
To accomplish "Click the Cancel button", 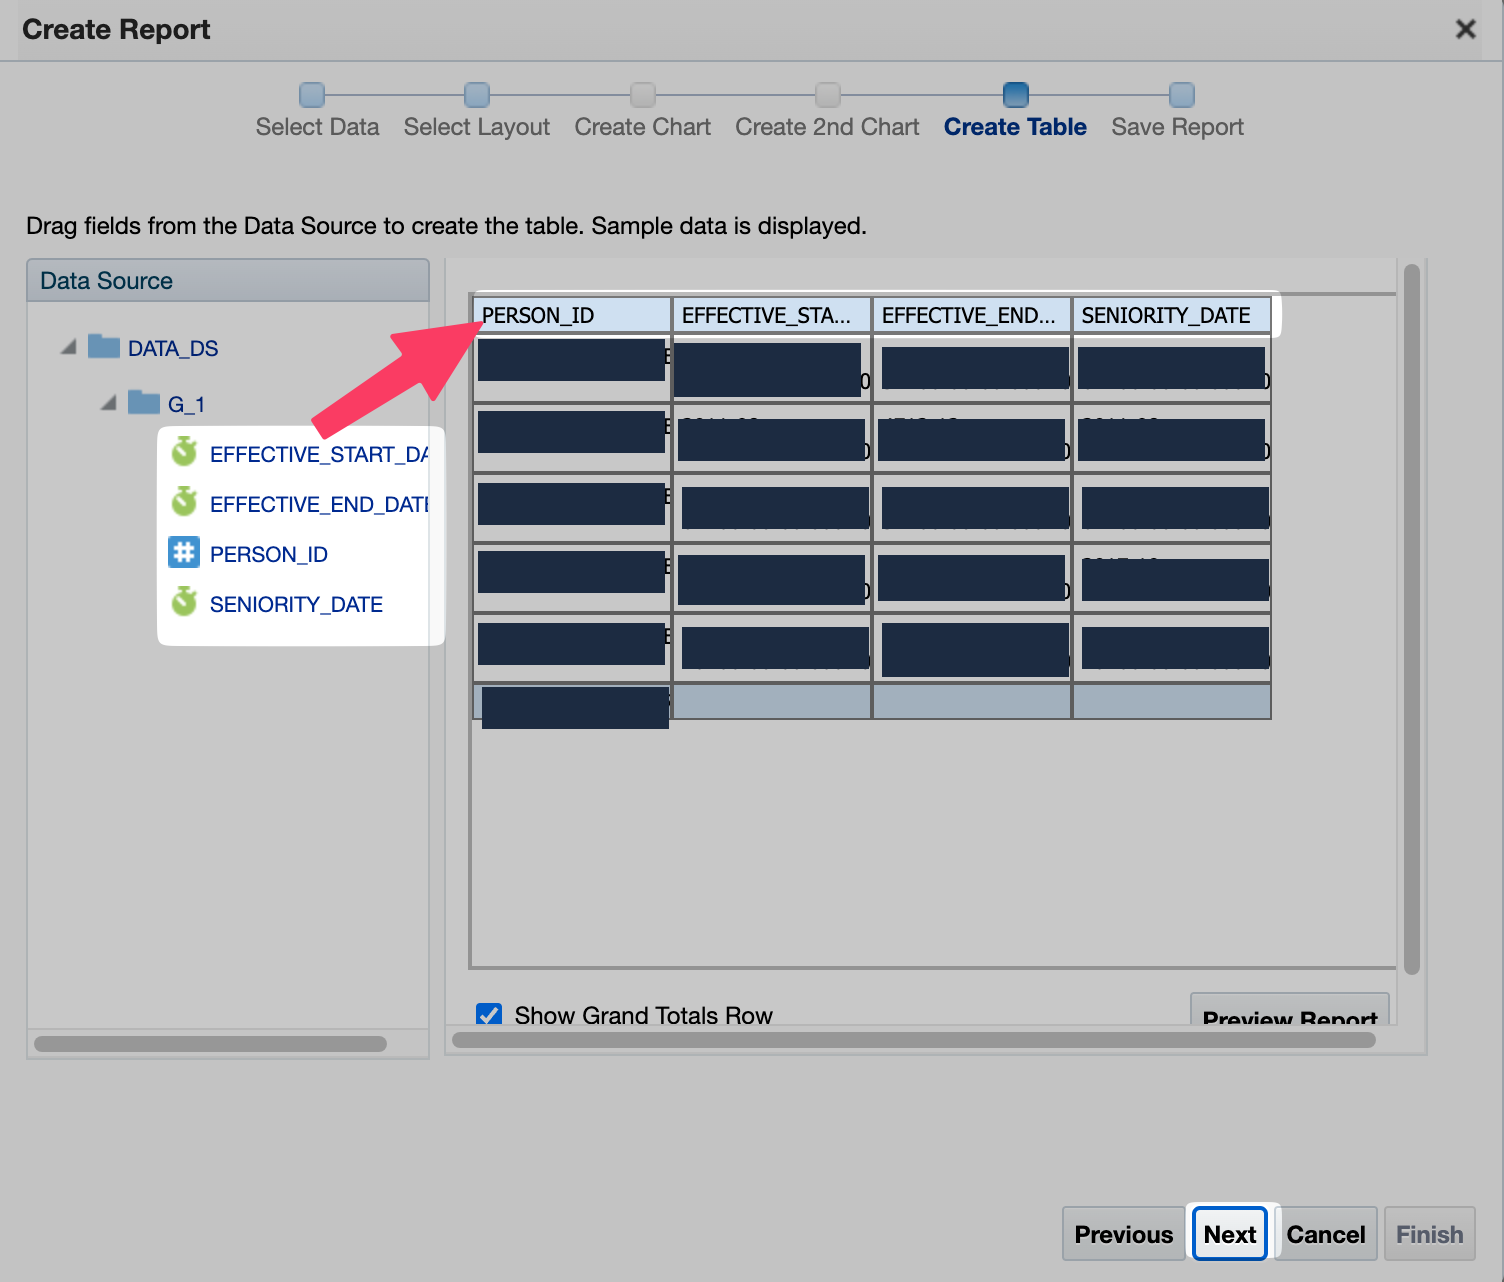I will [1326, 1234].
